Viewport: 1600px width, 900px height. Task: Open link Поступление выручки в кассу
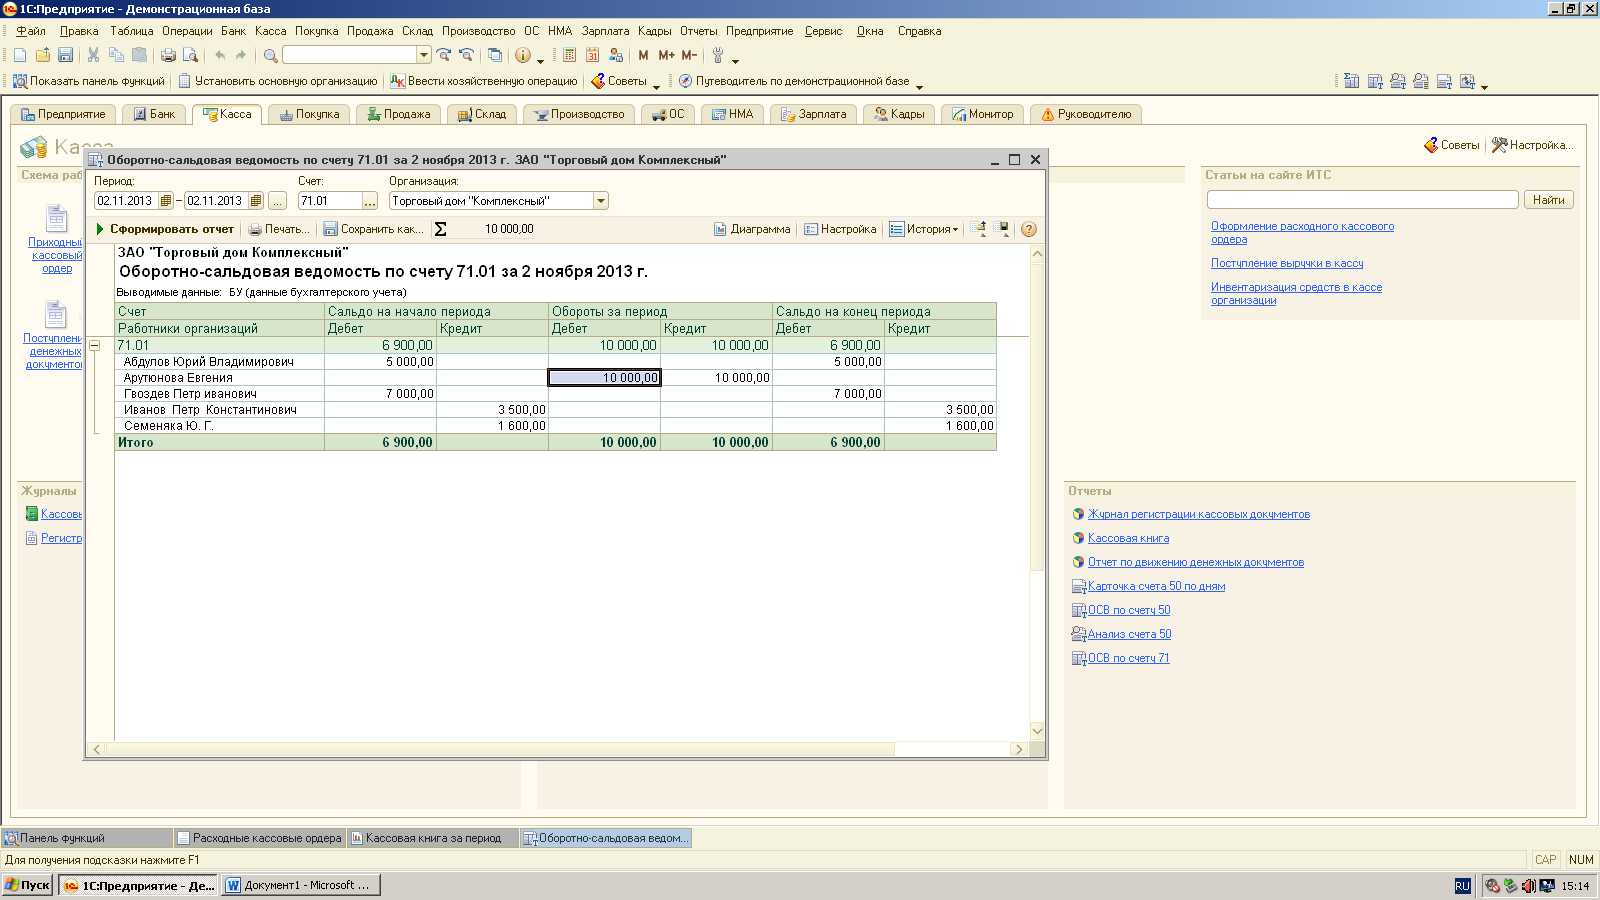(x=1287, y=263)
